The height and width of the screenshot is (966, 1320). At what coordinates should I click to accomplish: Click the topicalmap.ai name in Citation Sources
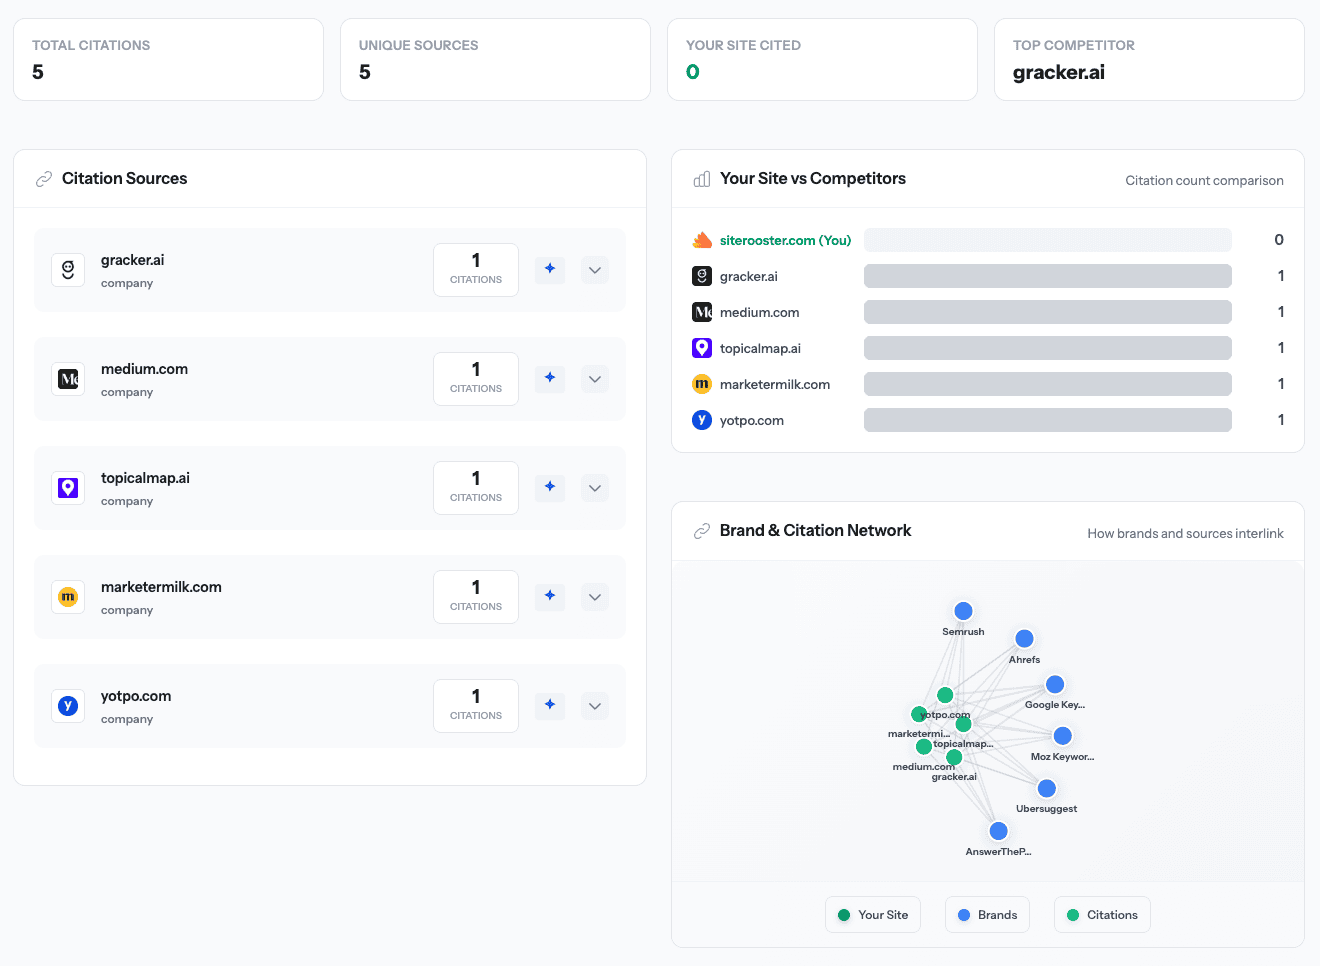[x=145, y=478]
